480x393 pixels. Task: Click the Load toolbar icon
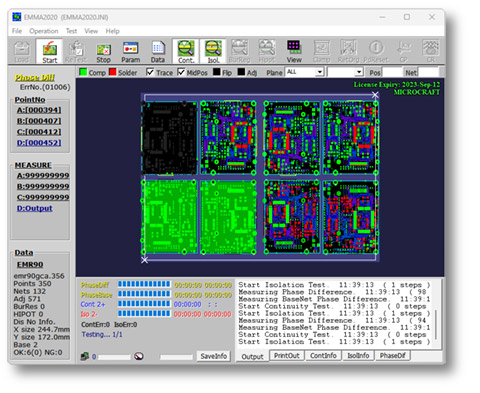click(21, 51)
